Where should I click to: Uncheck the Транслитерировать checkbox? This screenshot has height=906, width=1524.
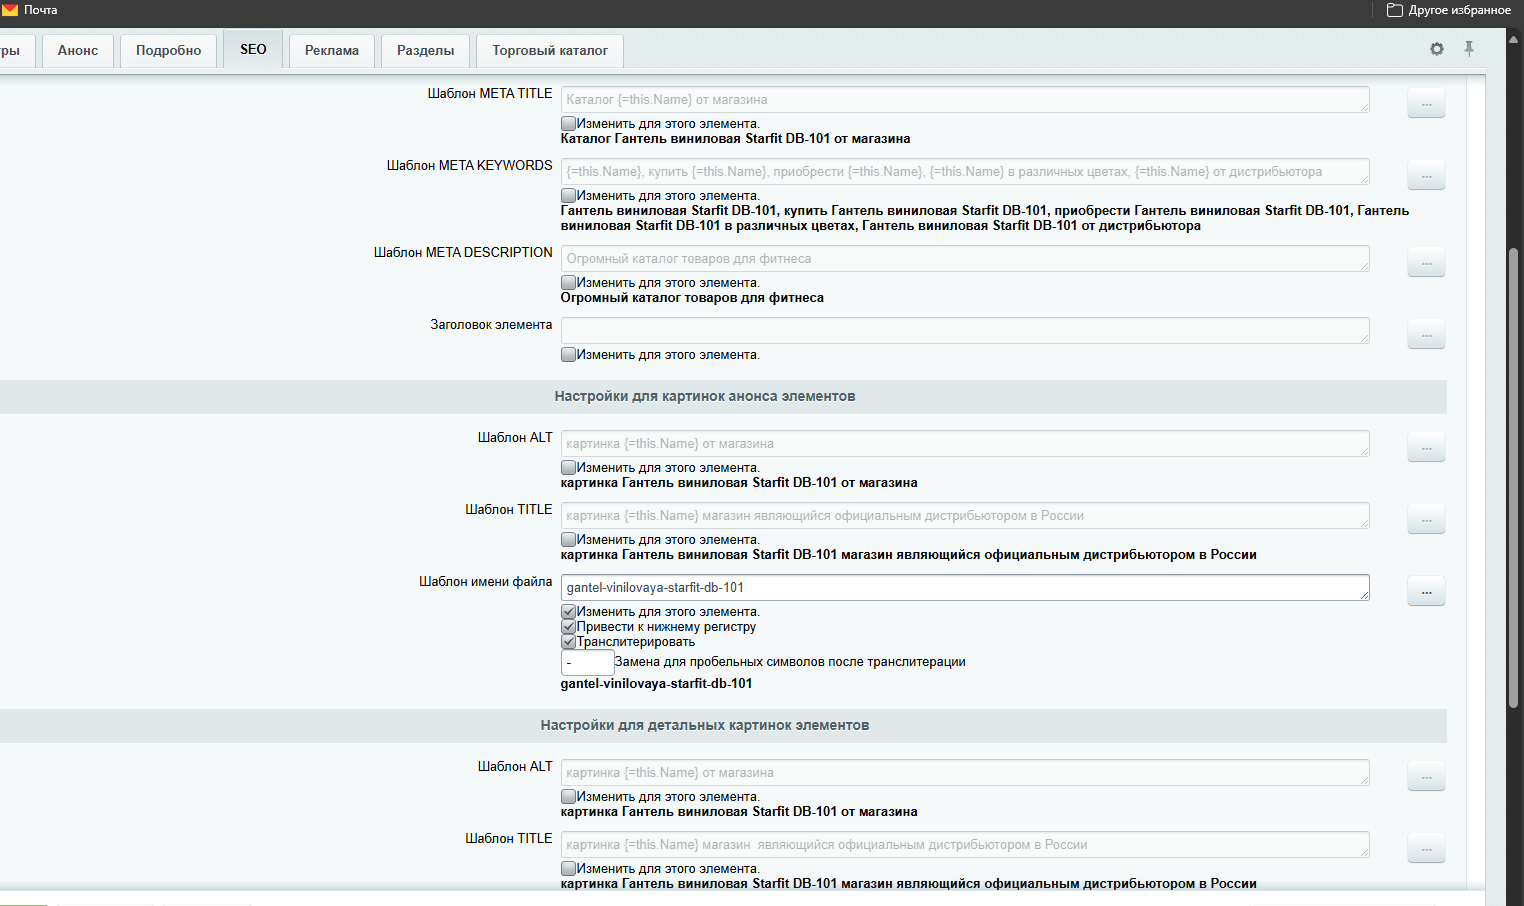pyautogui.click(x=568, y=642)
